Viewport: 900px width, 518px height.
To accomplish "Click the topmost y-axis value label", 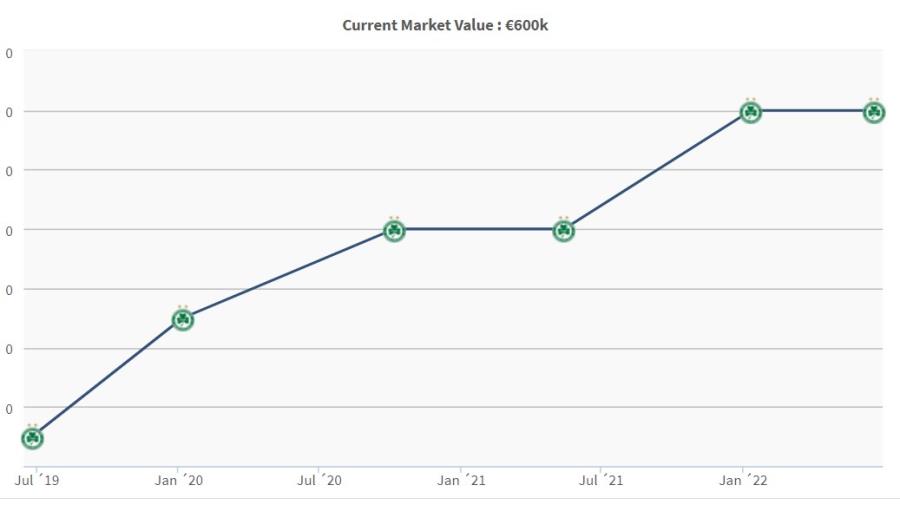I will [x=9, y=52].
